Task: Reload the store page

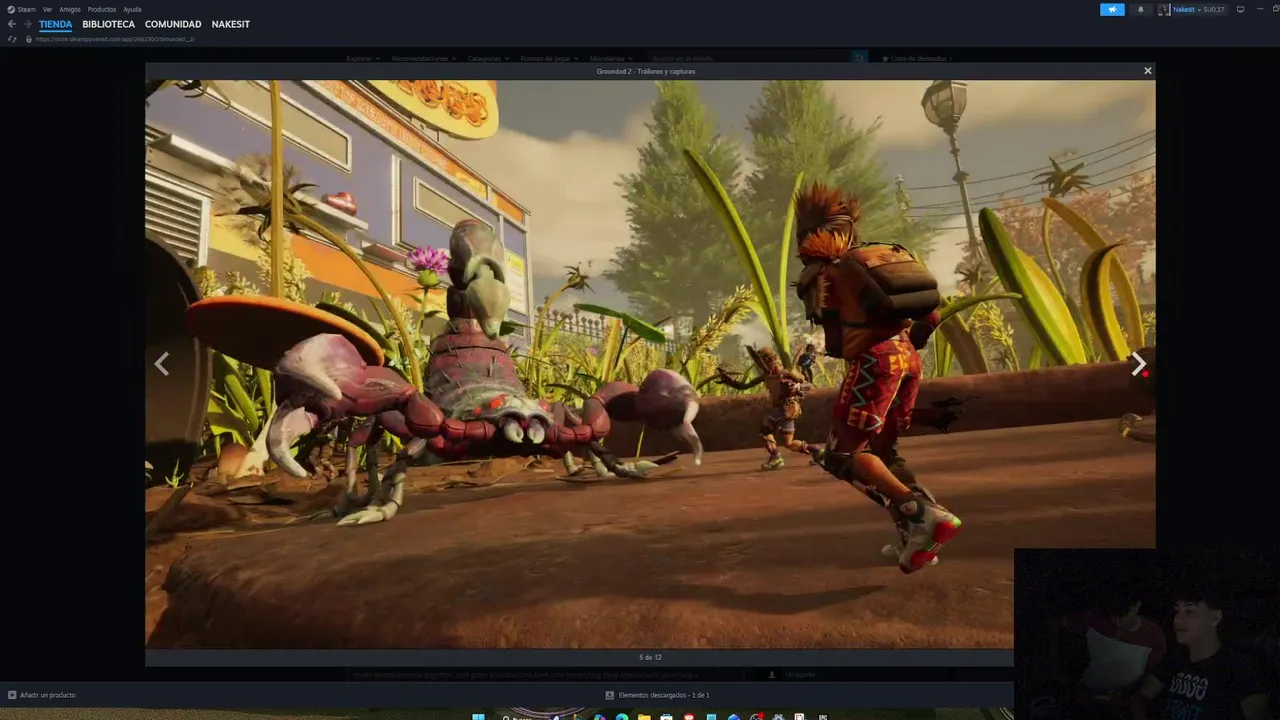Action: pyautogui.click(x=12, y=39)
